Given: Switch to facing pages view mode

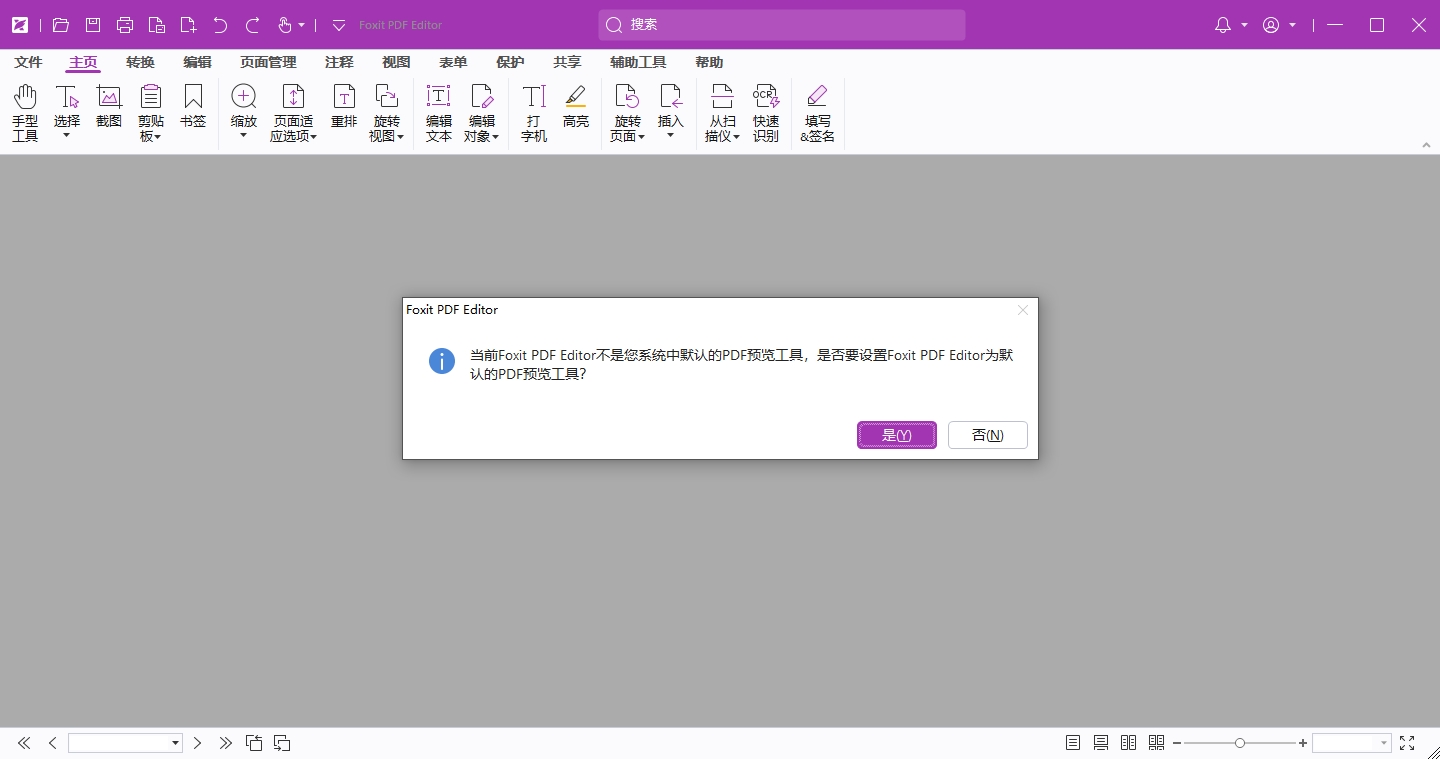Looking at the screenshot, I should (x=1129, y=743).
